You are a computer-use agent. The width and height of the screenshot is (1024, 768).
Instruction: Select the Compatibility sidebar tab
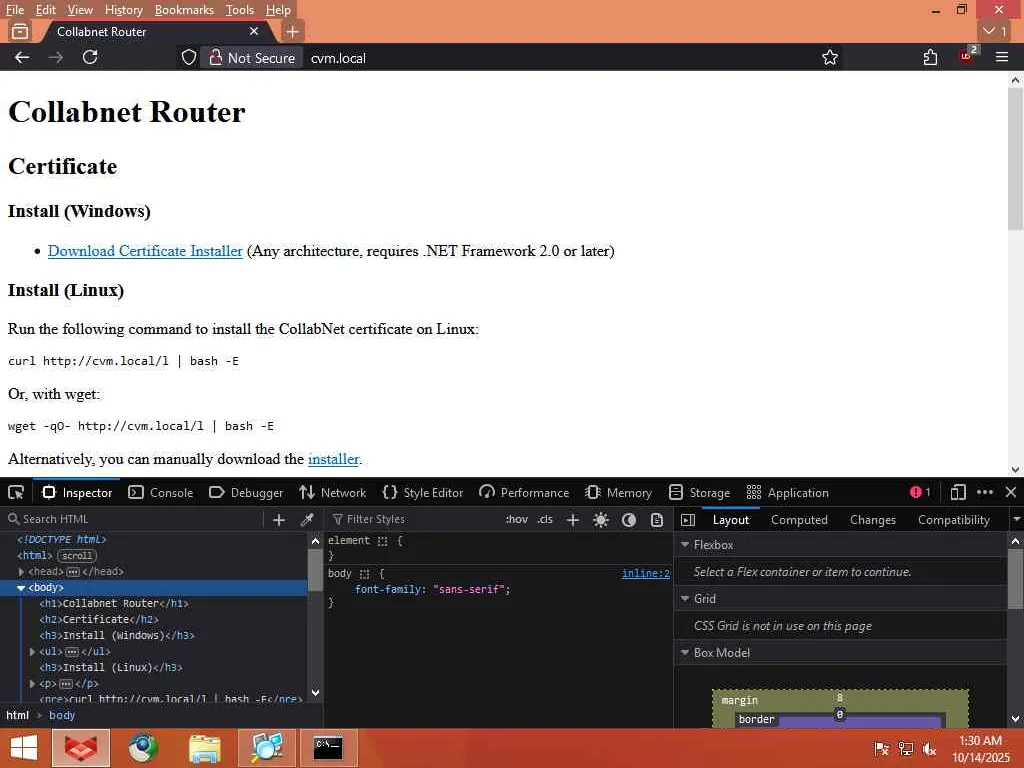tap(953, 520)
